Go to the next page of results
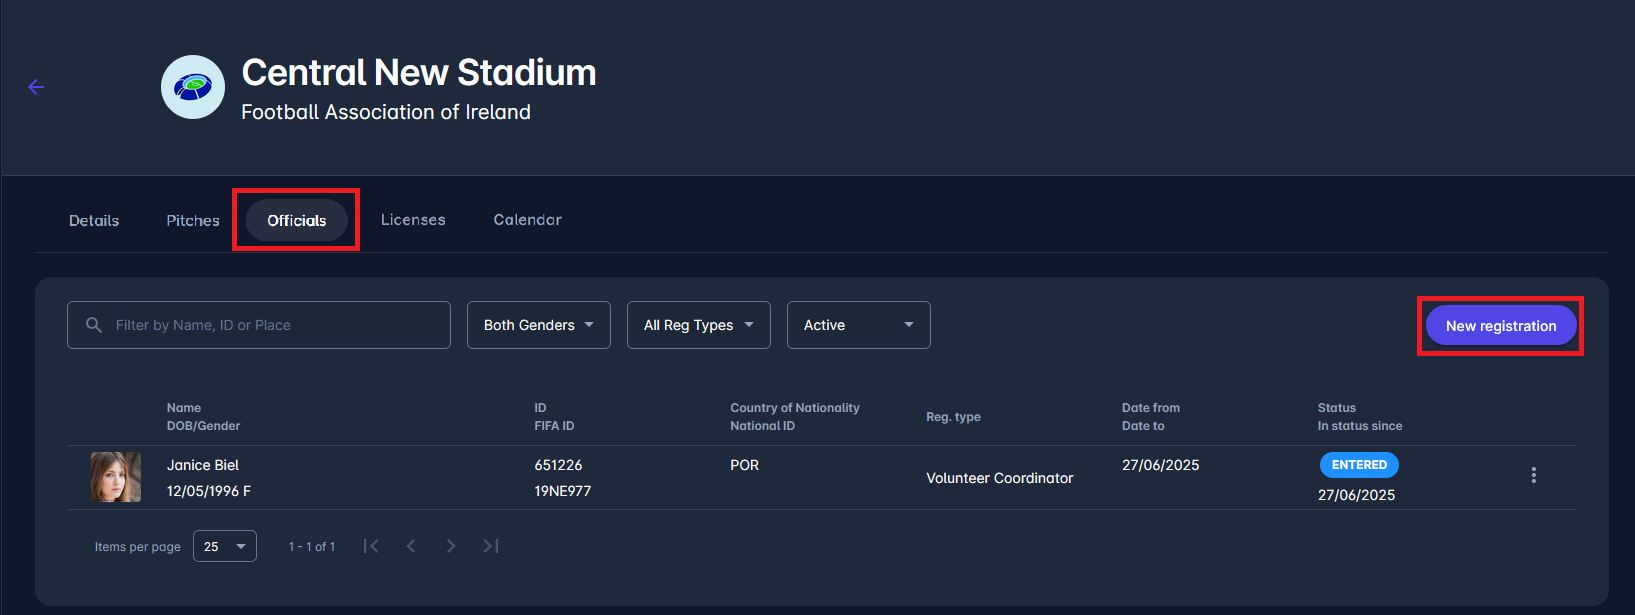The height and width of the screenshot is (615, 1635). (x=451, y=546)
